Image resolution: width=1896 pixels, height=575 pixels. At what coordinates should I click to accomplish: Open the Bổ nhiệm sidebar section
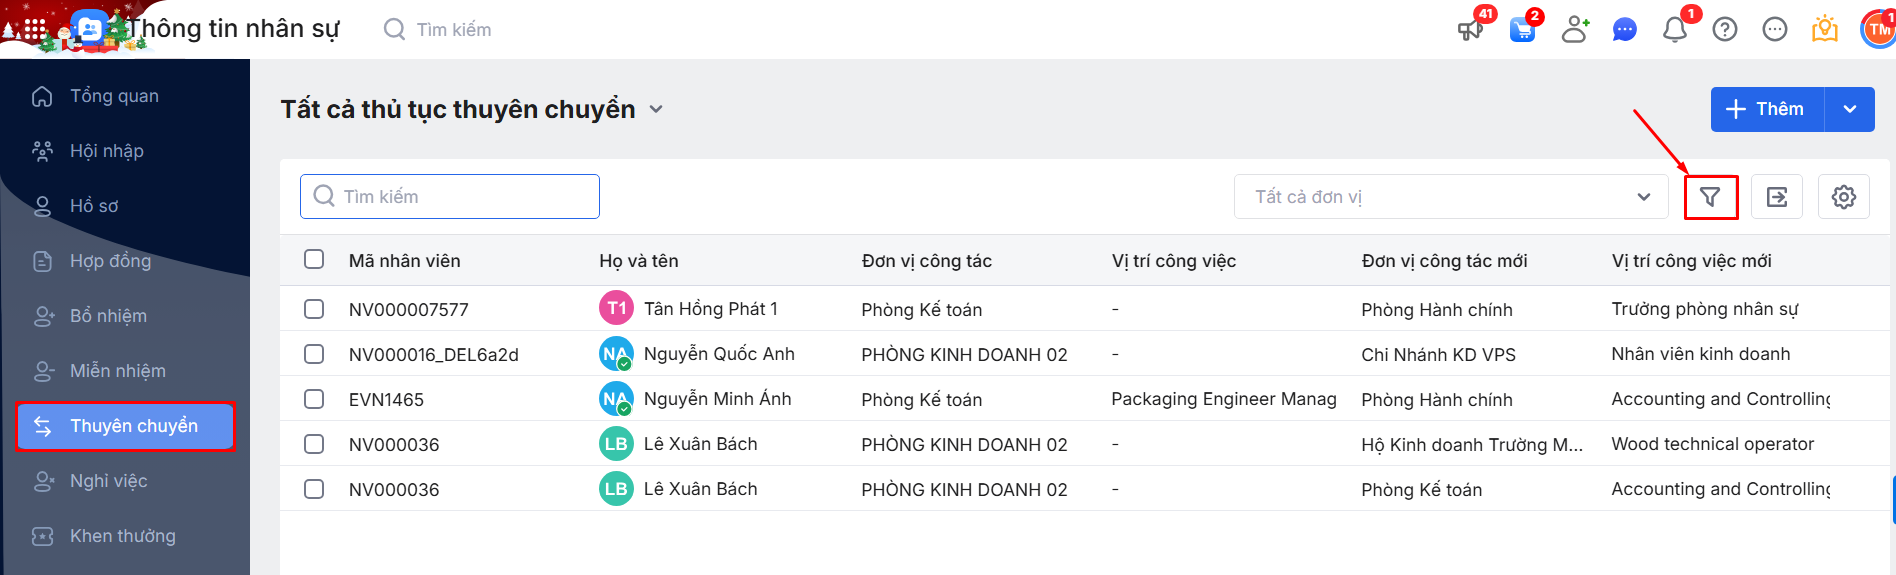coord(108,316)
